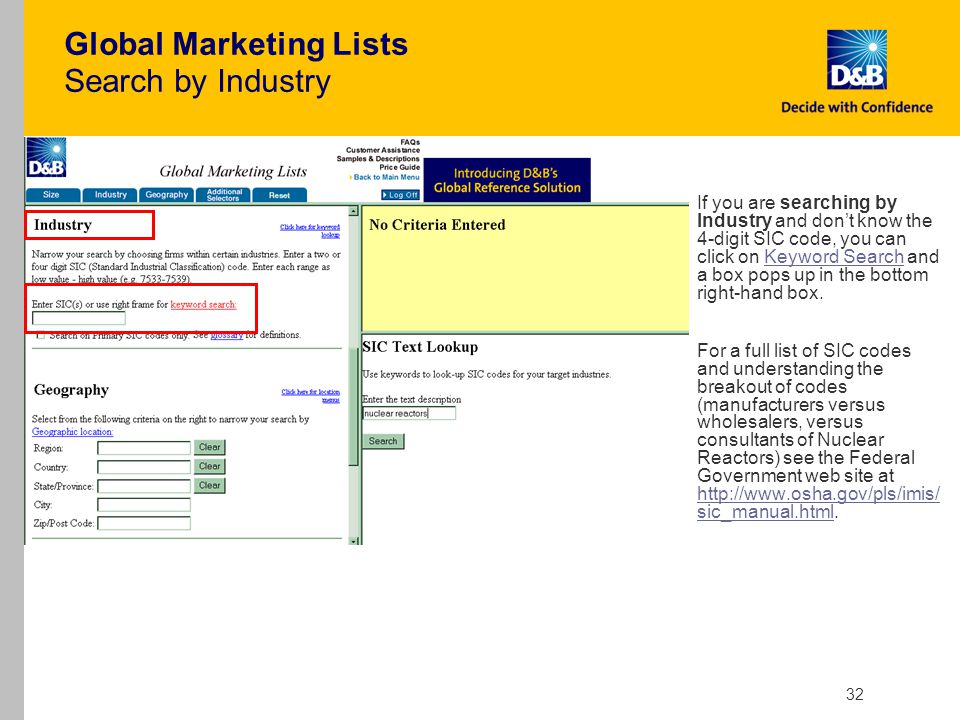Open the Geography tab
The height and width of the screenshot is (720, 960).
[x=167, y=195]
